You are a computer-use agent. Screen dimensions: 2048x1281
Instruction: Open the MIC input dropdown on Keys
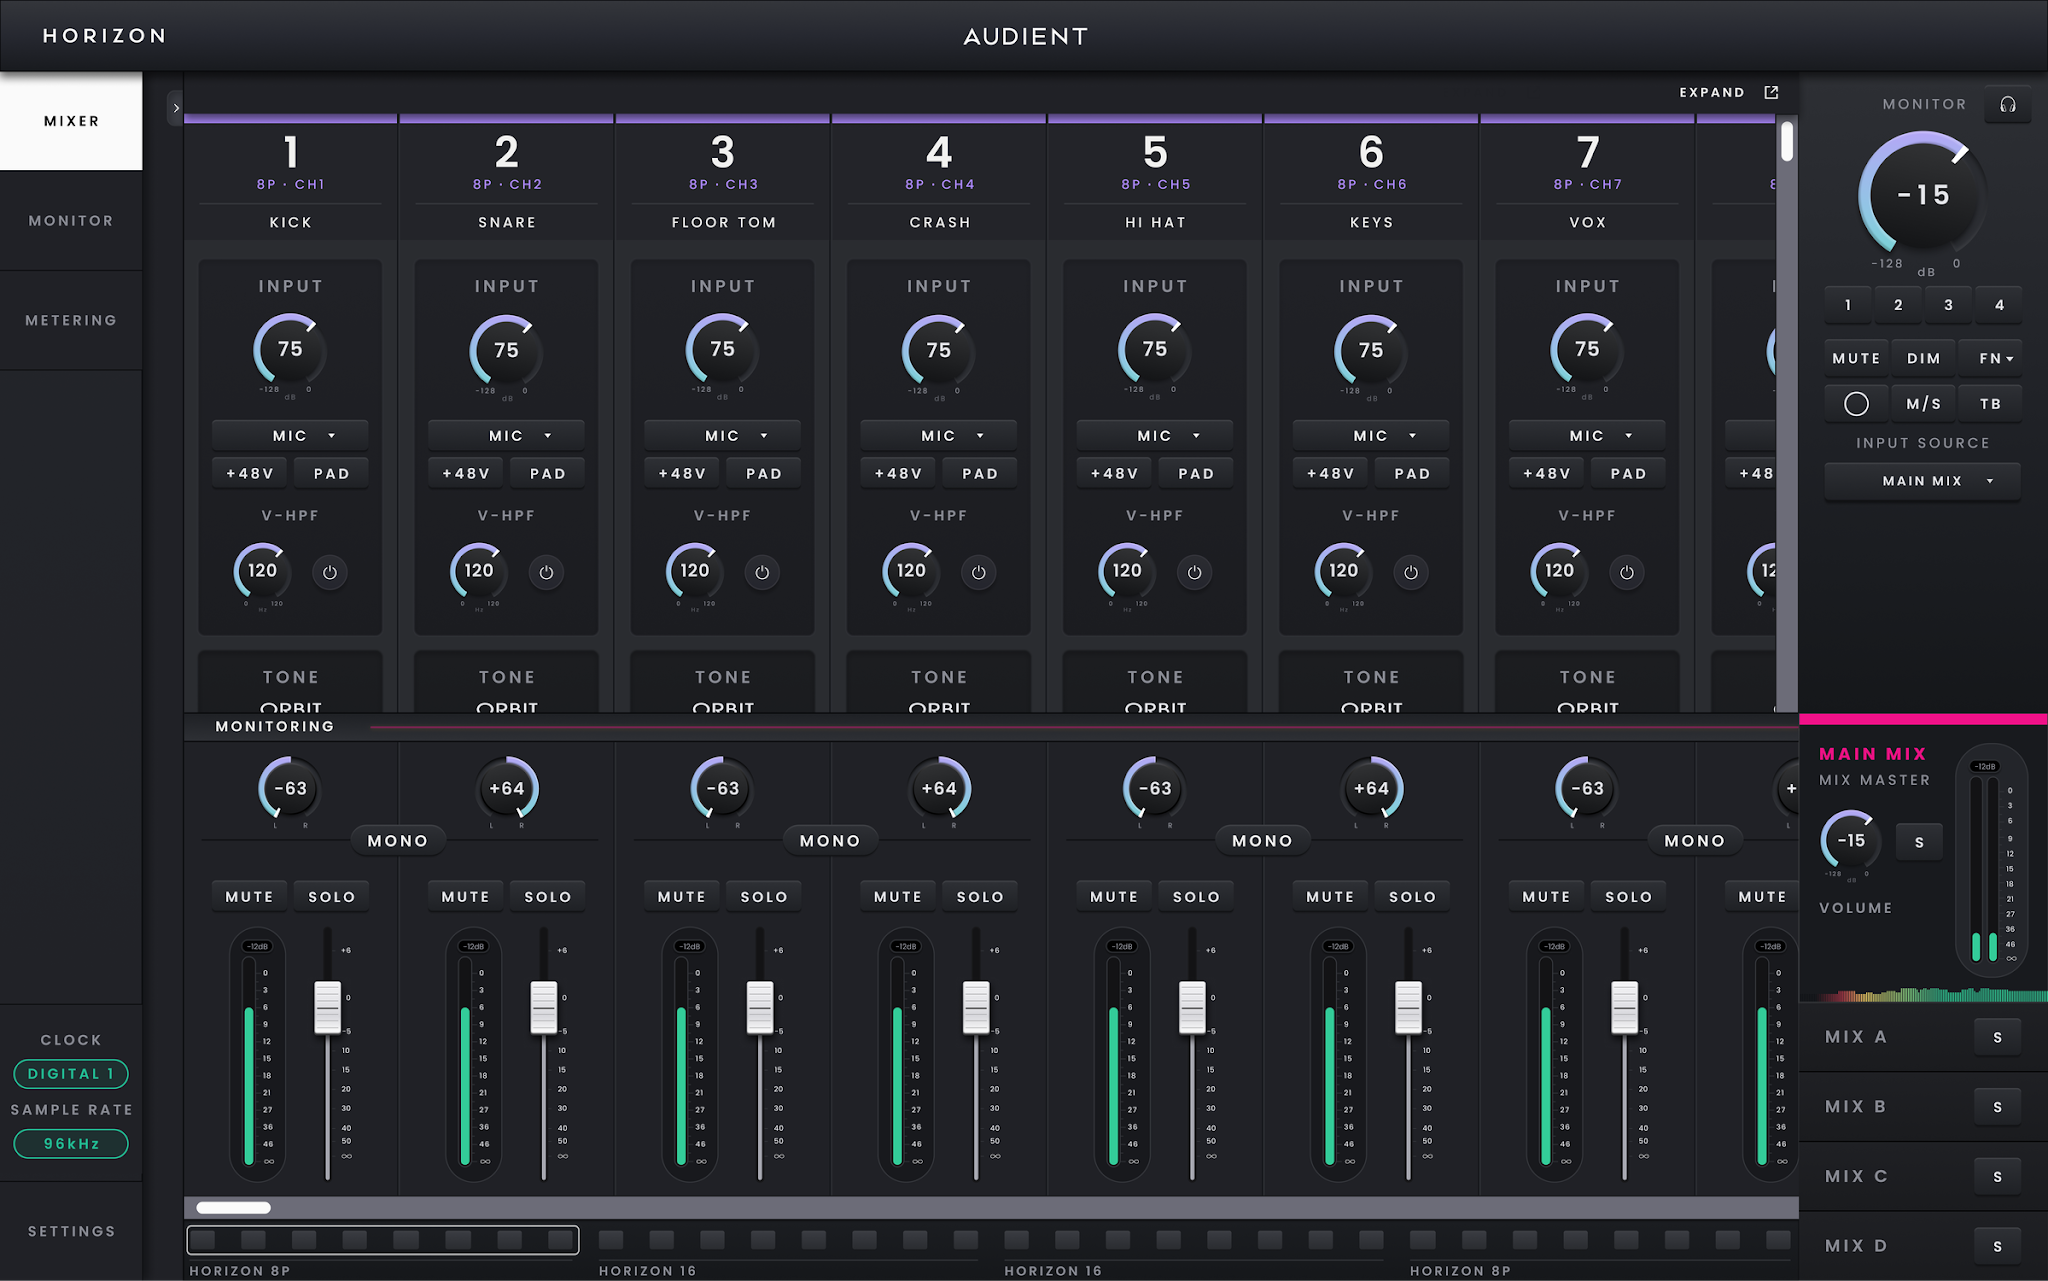click(x=1370, y=436)
